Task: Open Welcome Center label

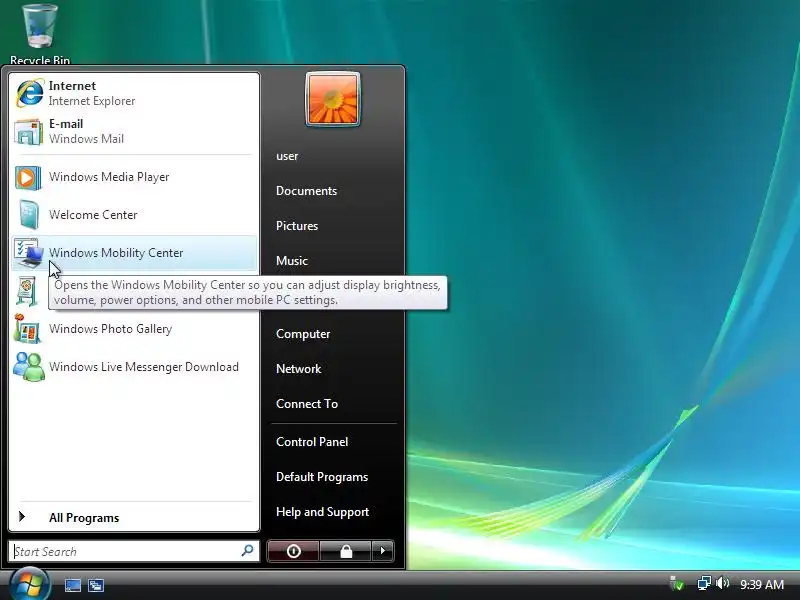Action: coord(93,215)
